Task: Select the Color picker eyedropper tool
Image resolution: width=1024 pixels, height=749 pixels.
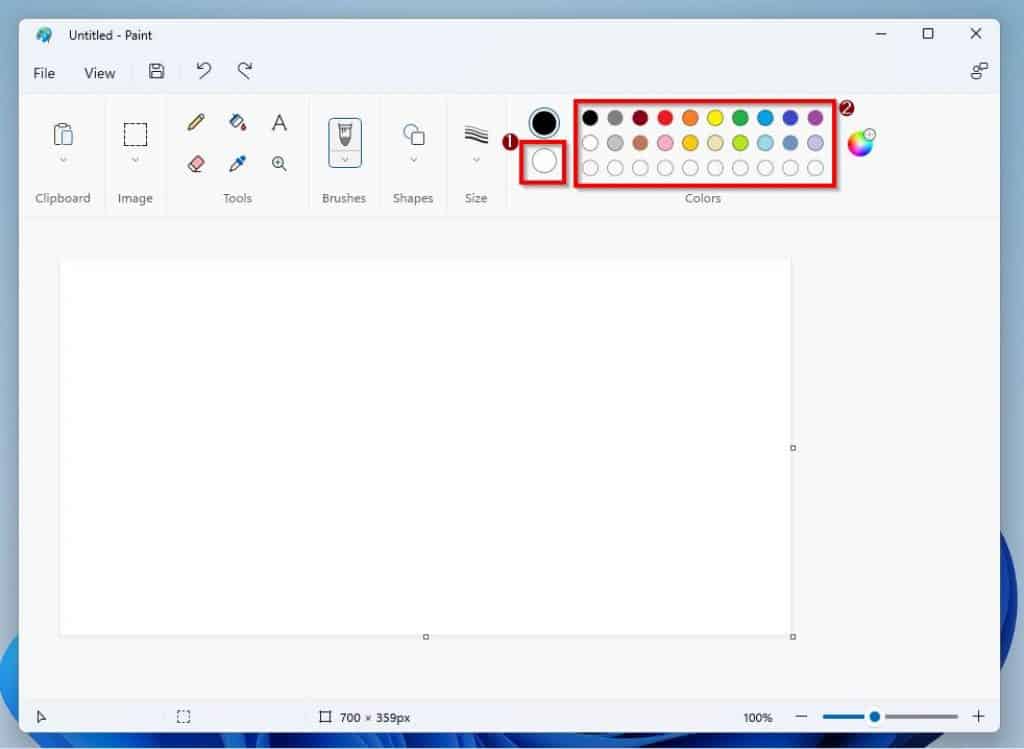Action: (x=238, y=163)
